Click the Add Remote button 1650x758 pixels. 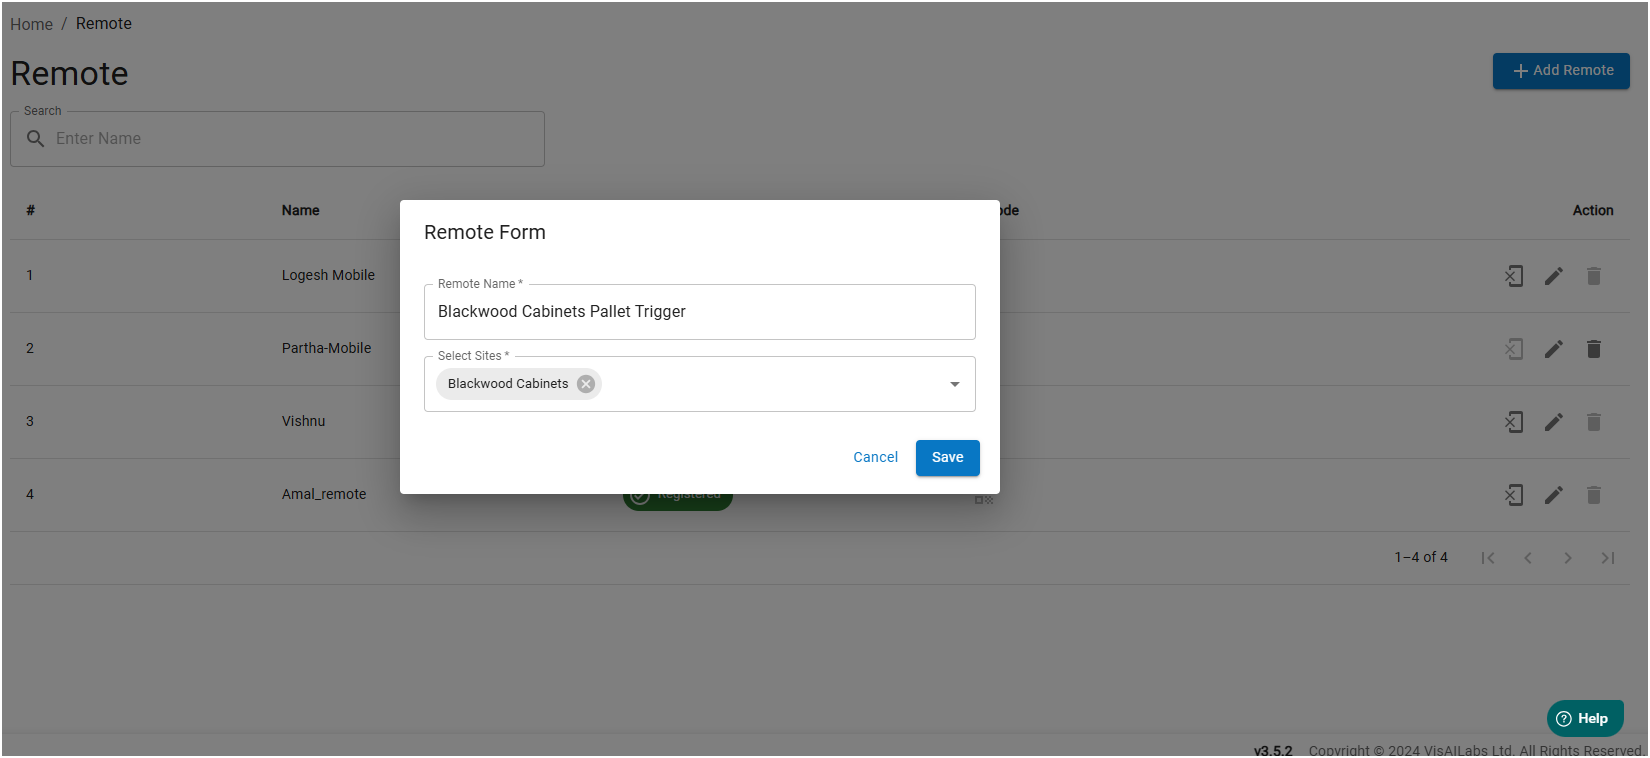coord(1561,71)
